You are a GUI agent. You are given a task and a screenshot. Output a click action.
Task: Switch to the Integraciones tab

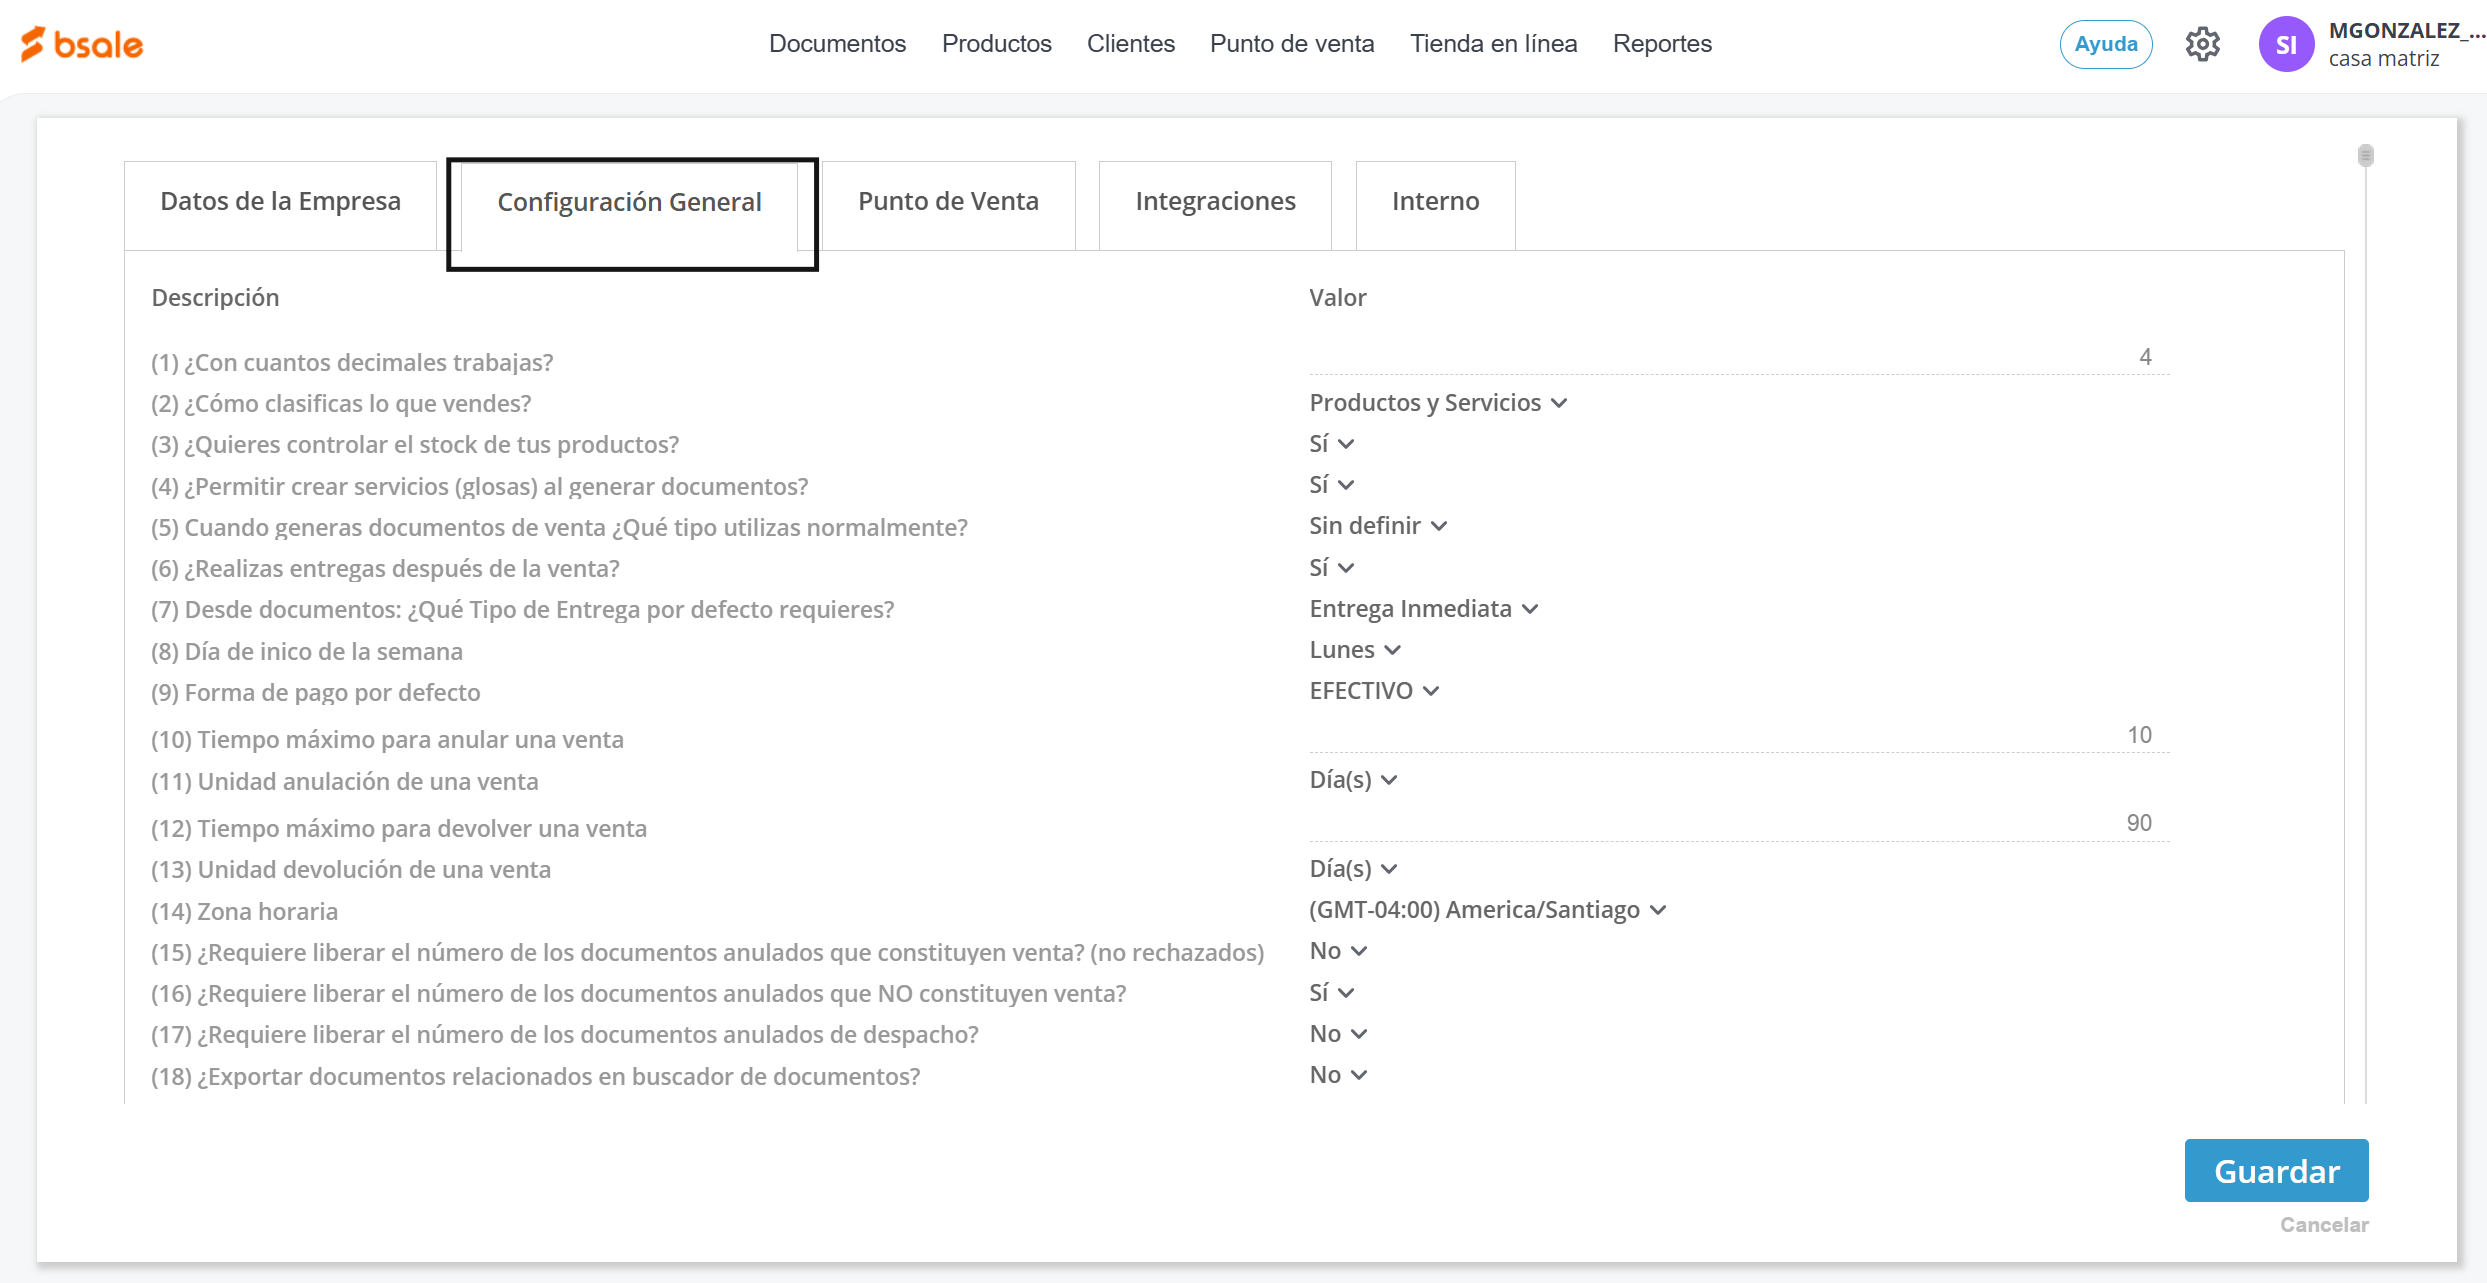pos(1214,202)
